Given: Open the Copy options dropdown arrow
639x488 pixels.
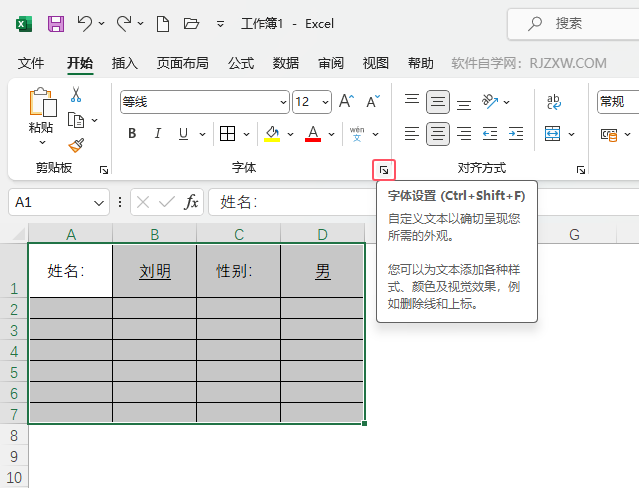Looking at the screenshot, I should [95, 120].
